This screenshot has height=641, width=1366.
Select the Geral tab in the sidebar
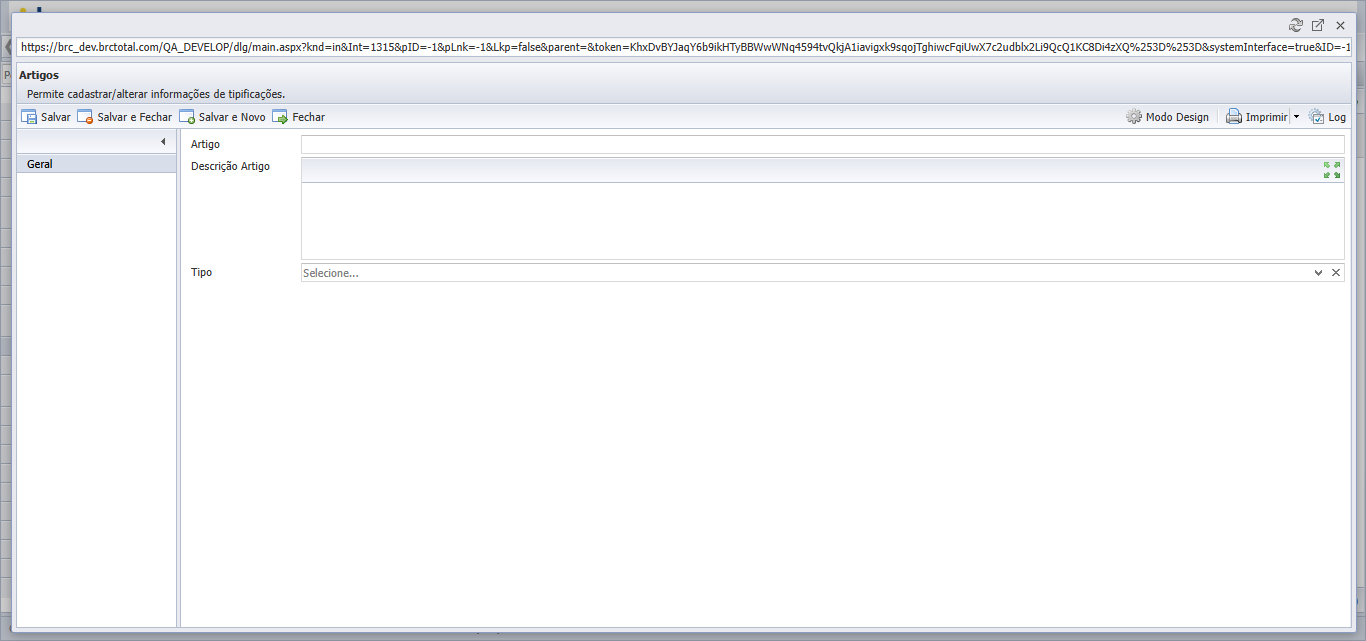pyautogui.click(x=97, y=164)
